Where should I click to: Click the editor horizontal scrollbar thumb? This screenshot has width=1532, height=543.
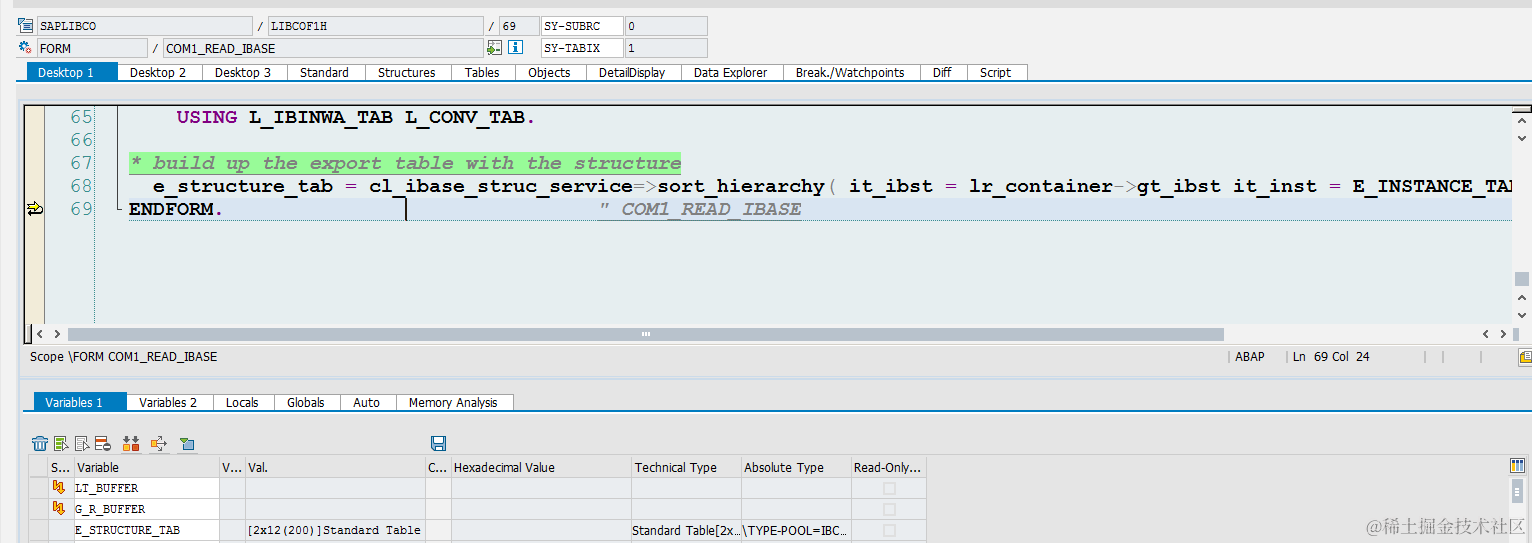point(645,334)
